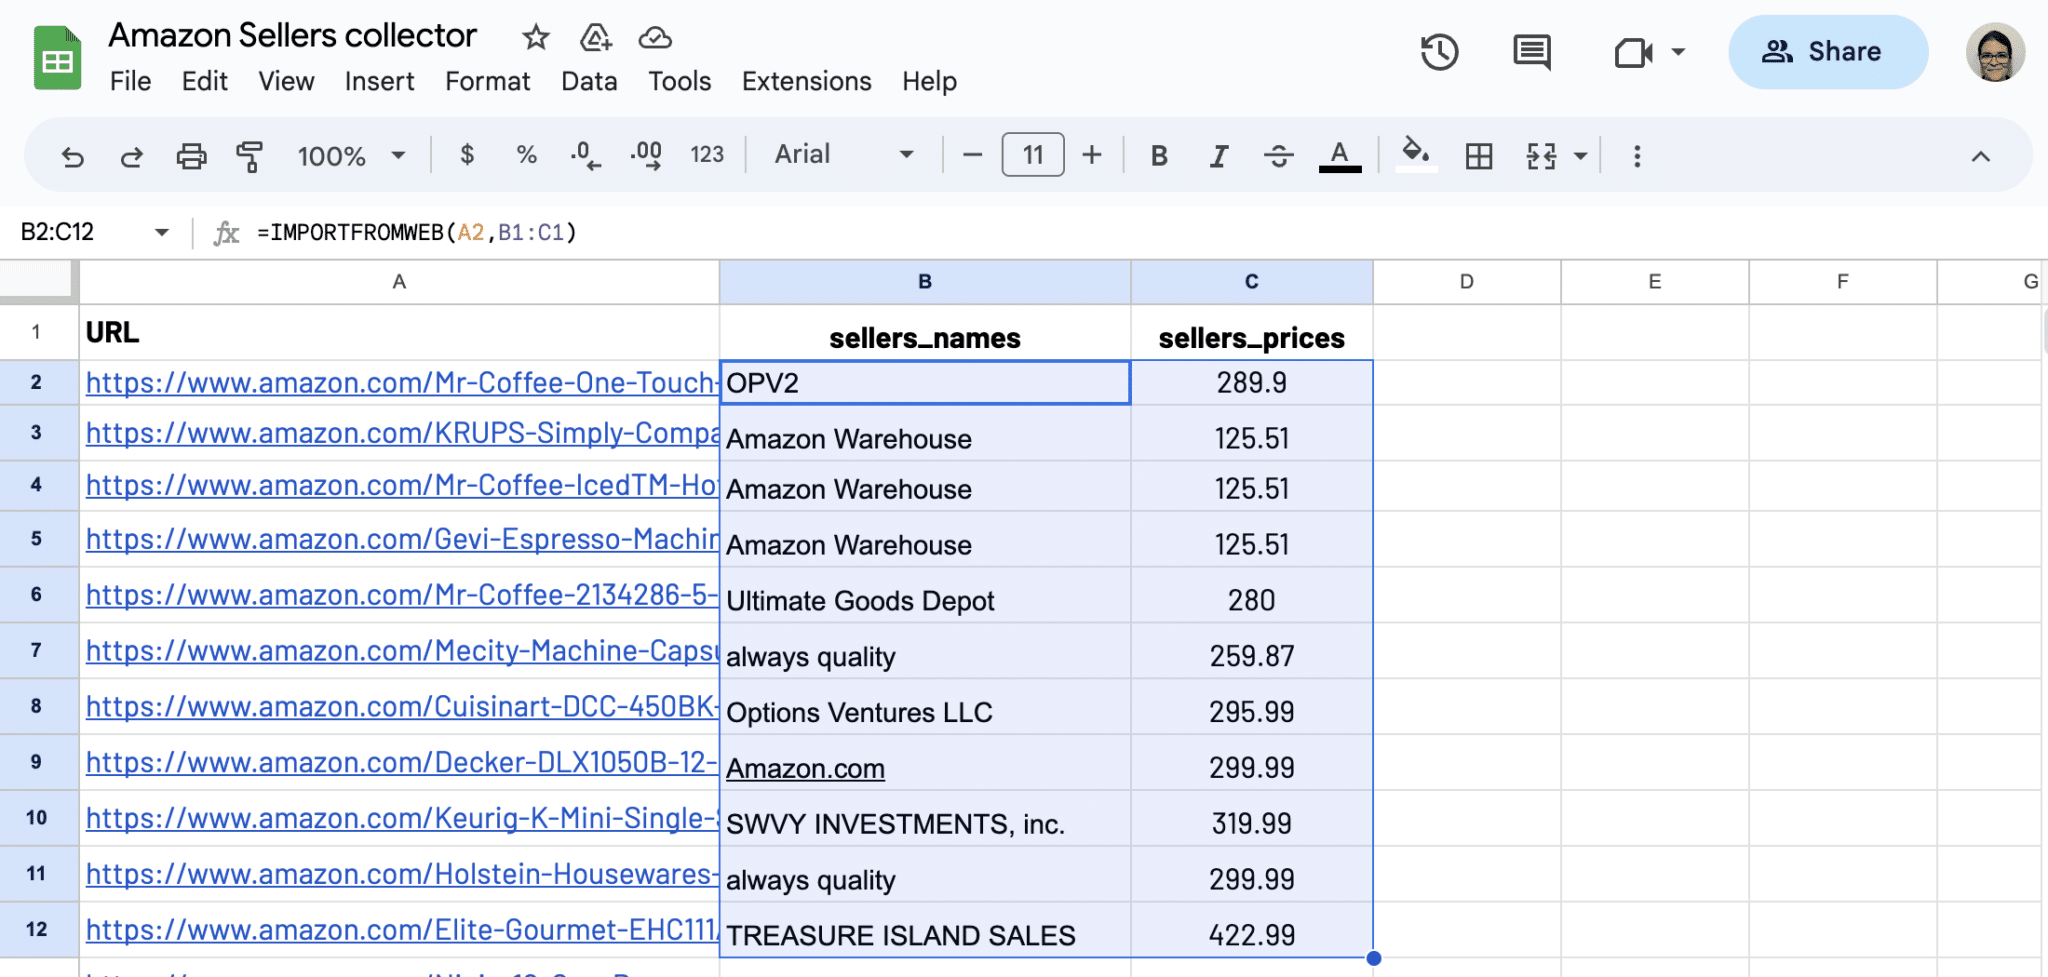The height and width of the screenshot is (977, 2048).
Task: Click the Share button
Action: (1827, 52)
